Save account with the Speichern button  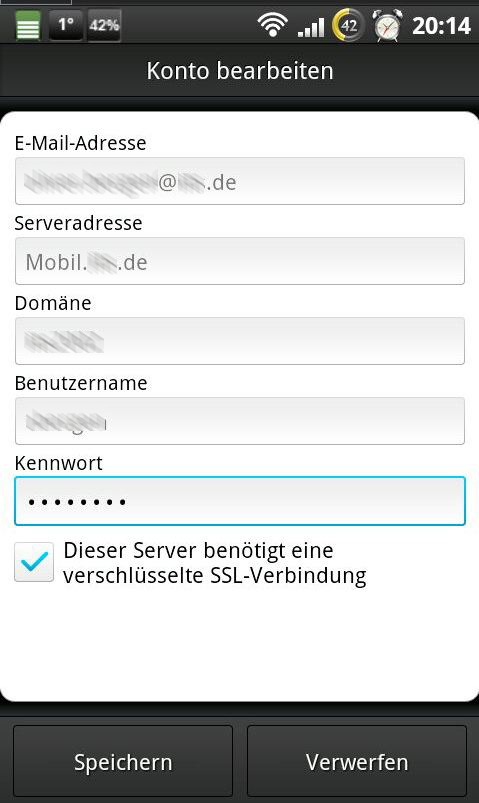pyautogui.click(x=123, y=762)
